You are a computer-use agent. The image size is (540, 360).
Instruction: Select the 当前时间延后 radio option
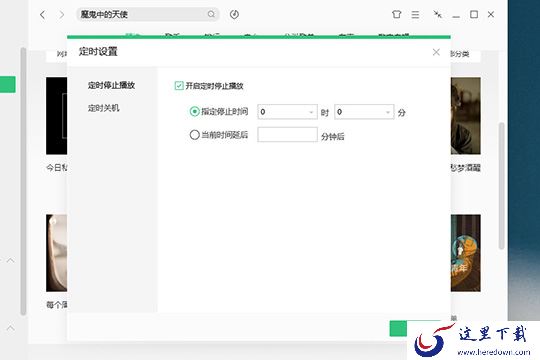coord(195,134)
